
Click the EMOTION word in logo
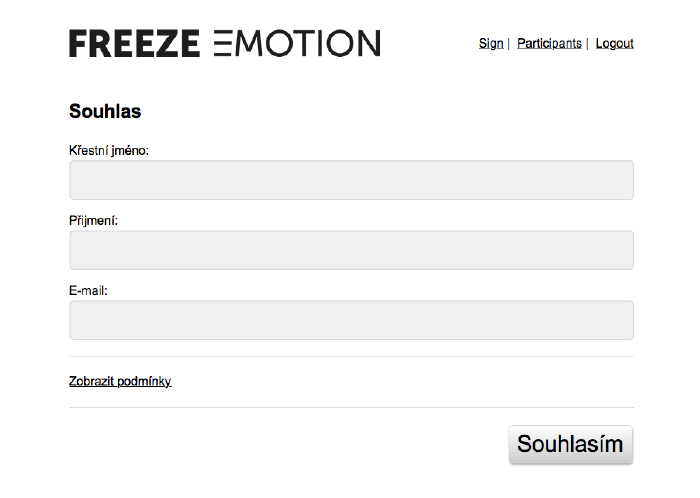pos(297,43)
